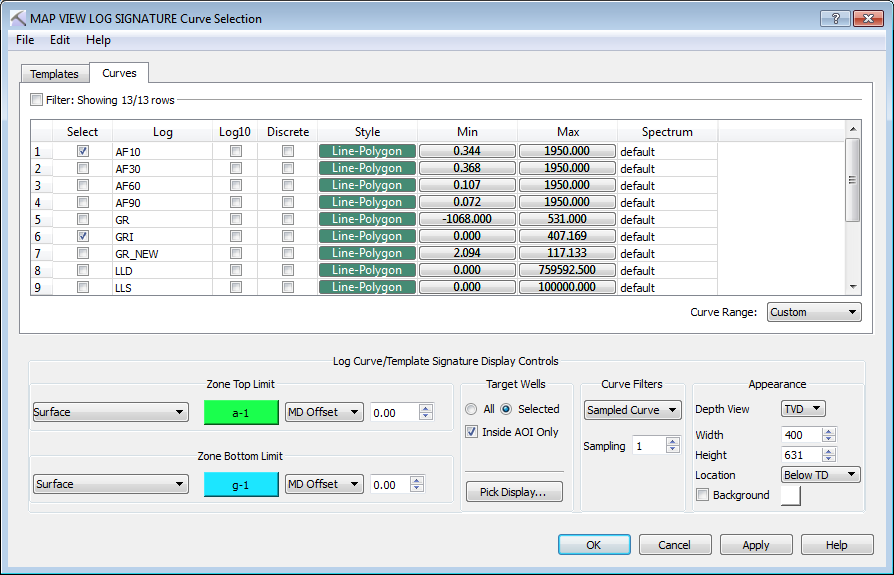Click the GR row Min value field

467,219
